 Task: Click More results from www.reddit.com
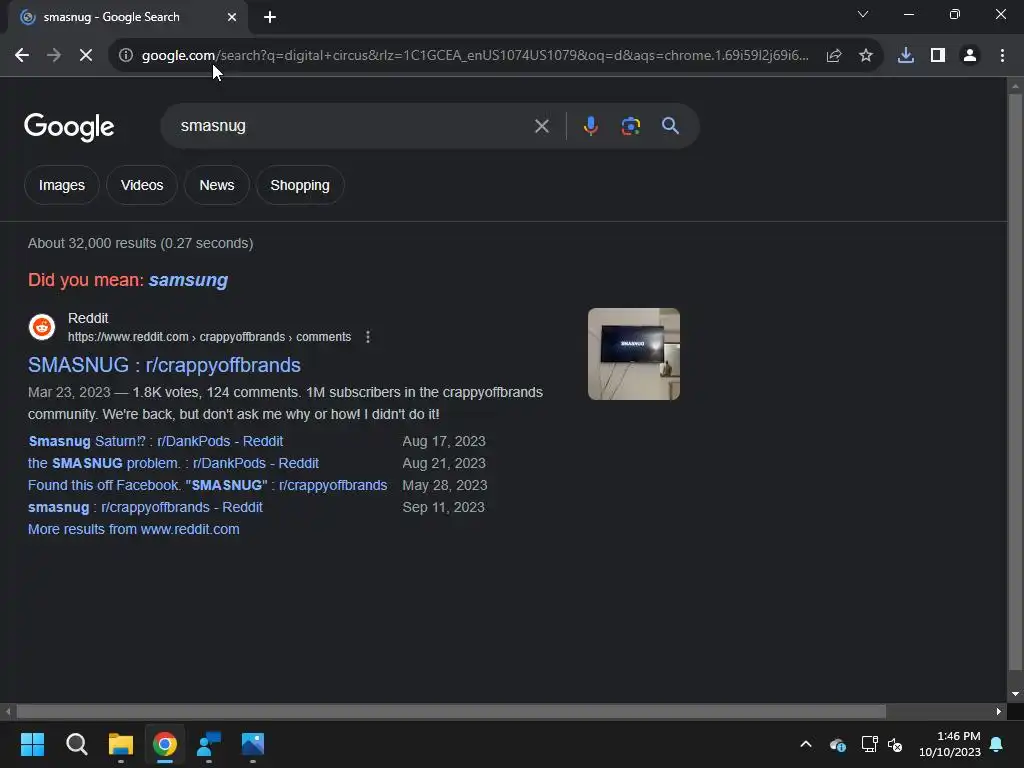134,530
